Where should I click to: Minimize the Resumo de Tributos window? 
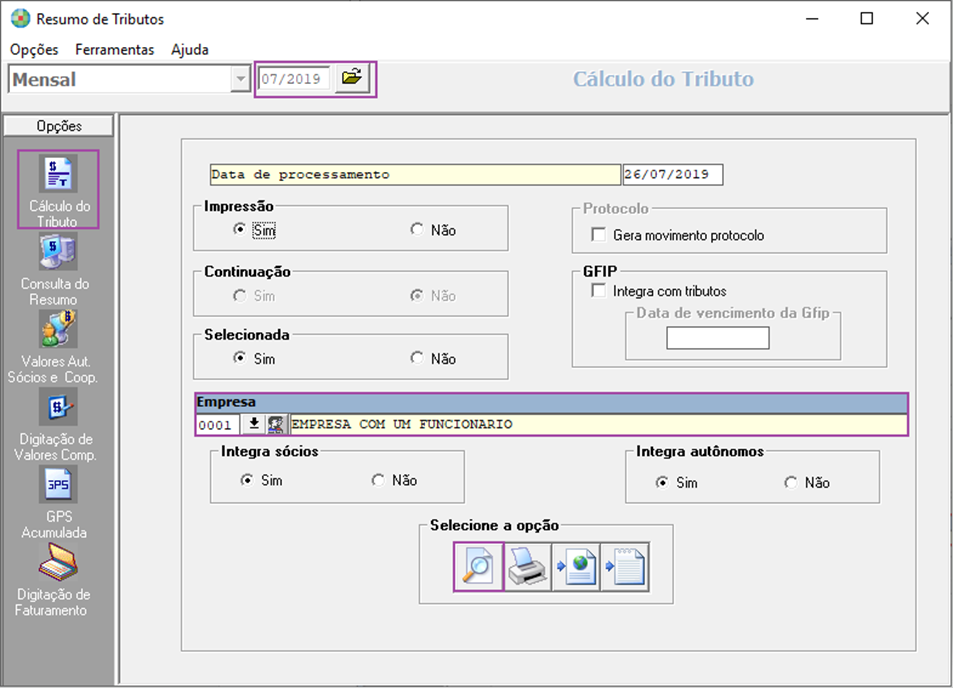(x=812, y=19)
